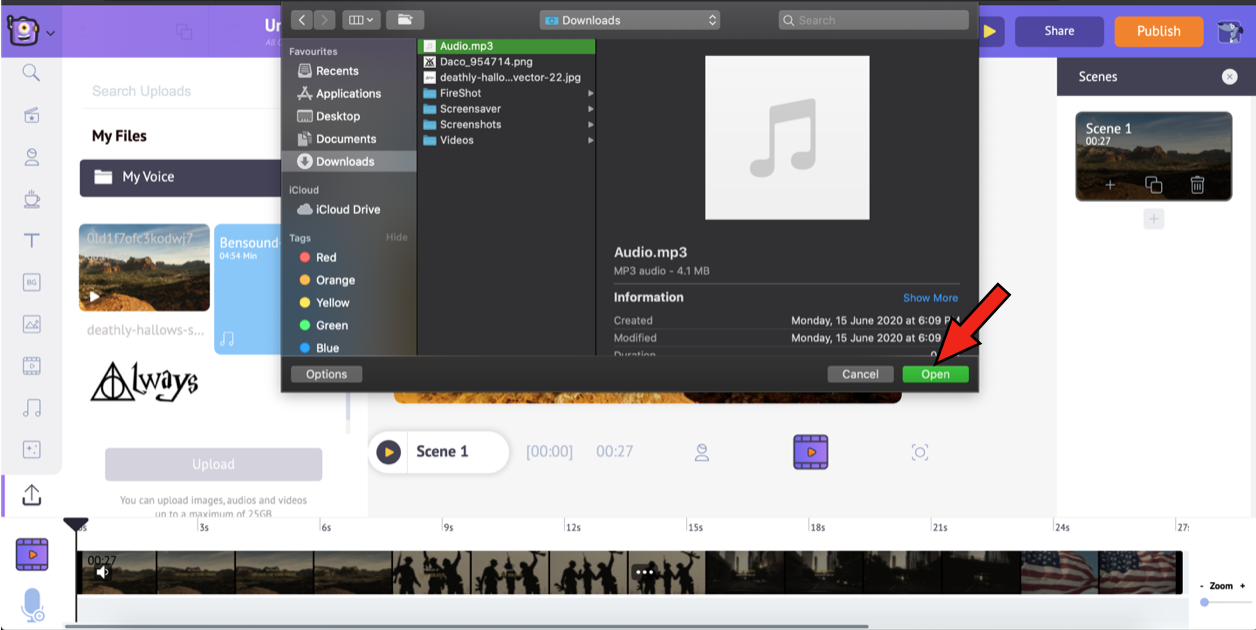Open the music library icon in sidebar

[31, 408]
